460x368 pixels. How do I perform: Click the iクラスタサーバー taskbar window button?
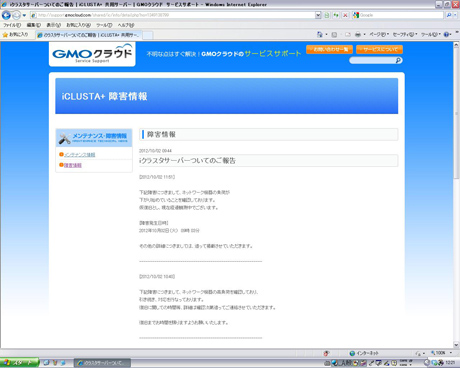102,363
